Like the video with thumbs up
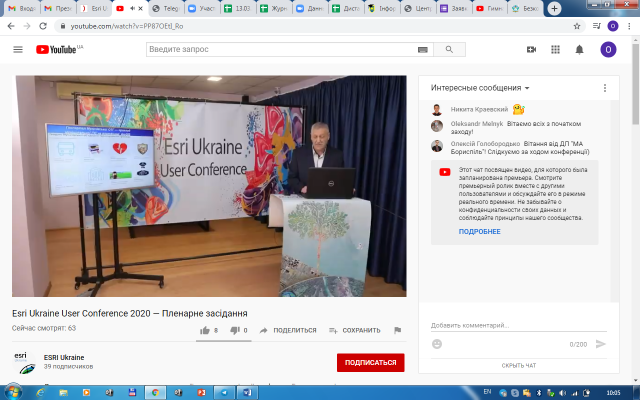The width and height of the screenshot is (640, 400). [x=204, y=330]
